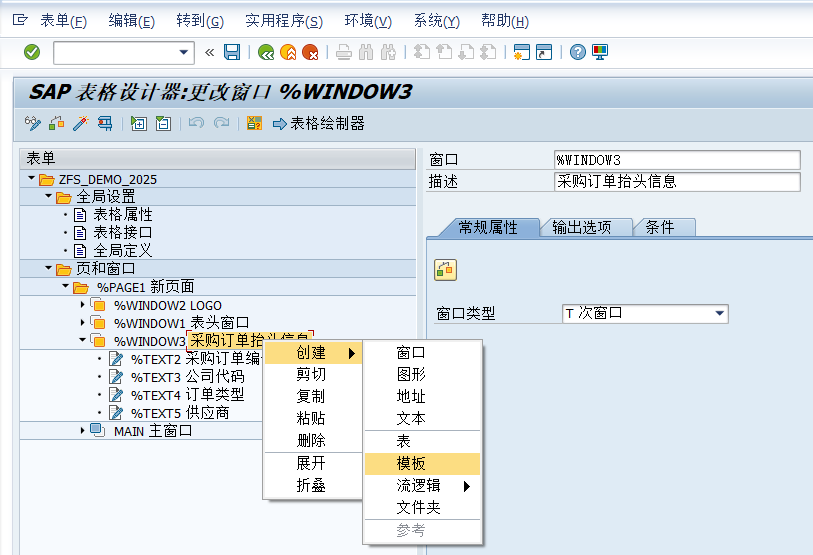Click the check icon on General Attributes tab
Viewport: 813px width, 555px height.
(x=445, y=270)
